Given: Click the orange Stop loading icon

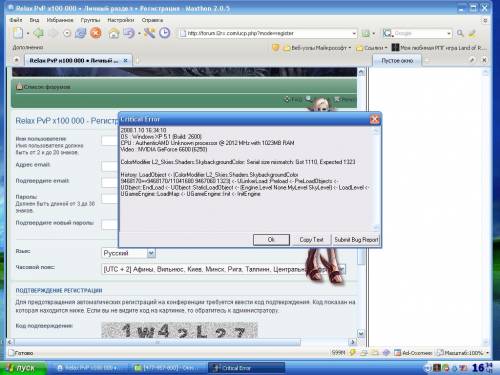Looking at the screenshot, I should click(96, 33).
